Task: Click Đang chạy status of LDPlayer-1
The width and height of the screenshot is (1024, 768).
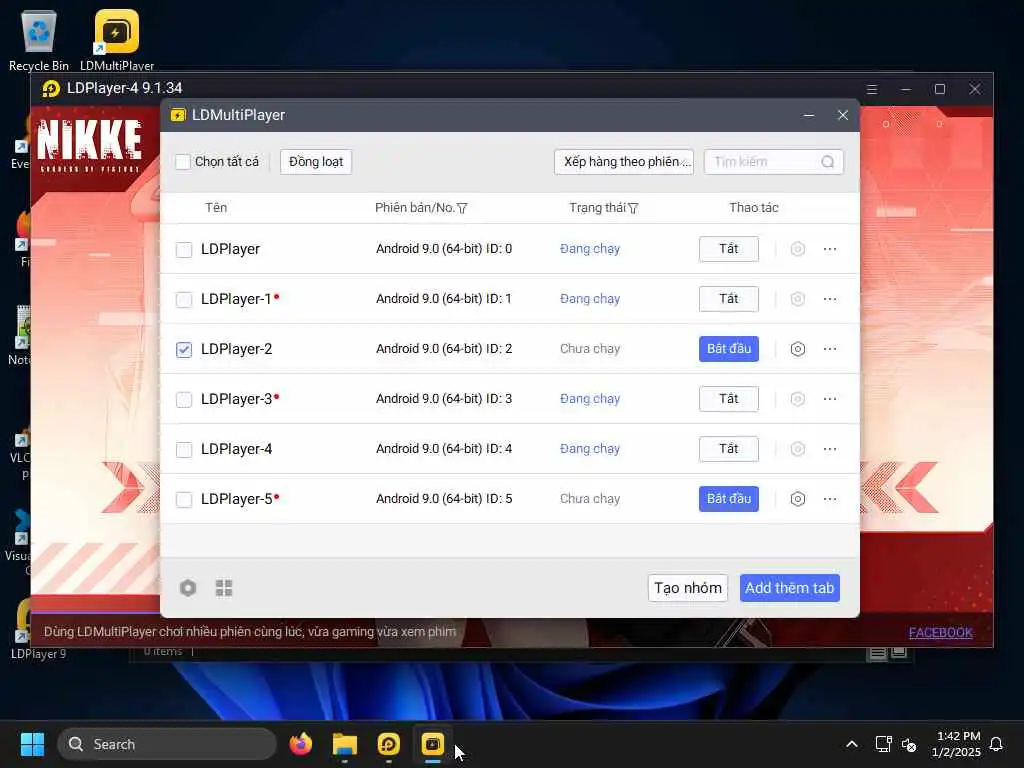Action: coord(590,299)
